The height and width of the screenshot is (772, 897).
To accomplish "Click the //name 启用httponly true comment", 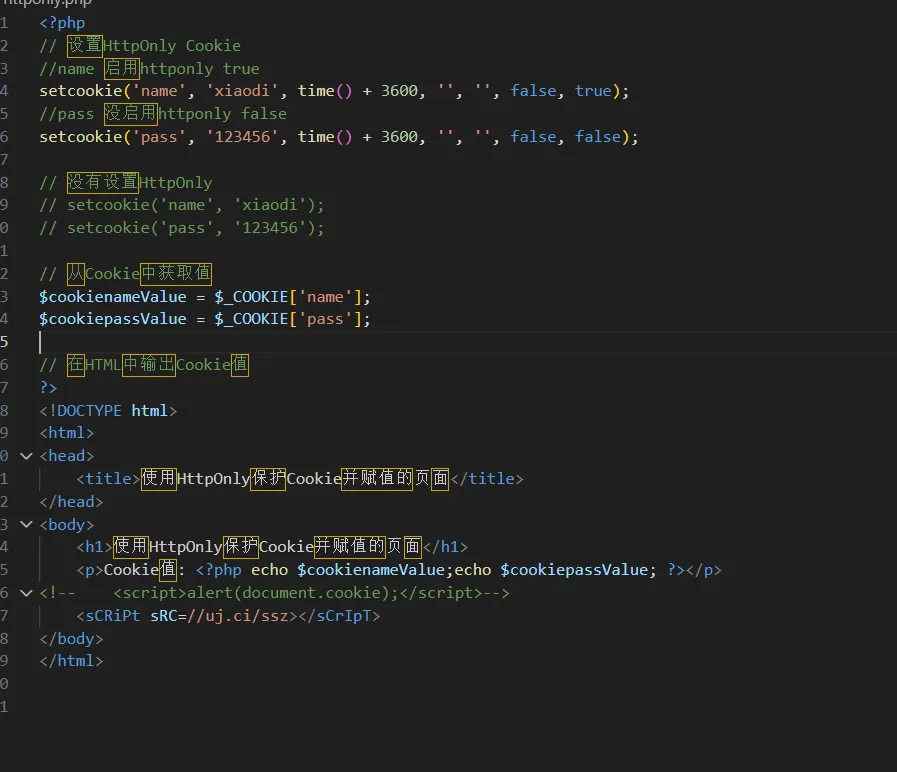I will click(149, 69).
